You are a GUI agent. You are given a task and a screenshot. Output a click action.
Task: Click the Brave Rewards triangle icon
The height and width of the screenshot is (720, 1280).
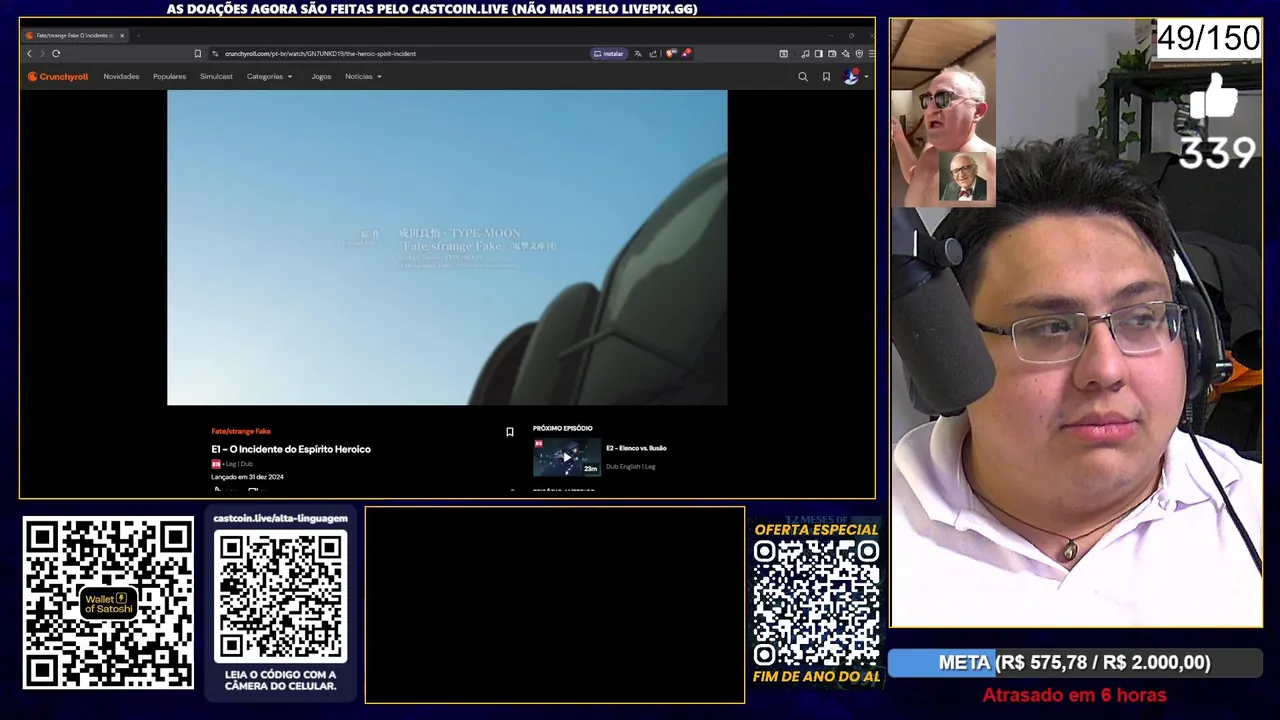(686, 53)
